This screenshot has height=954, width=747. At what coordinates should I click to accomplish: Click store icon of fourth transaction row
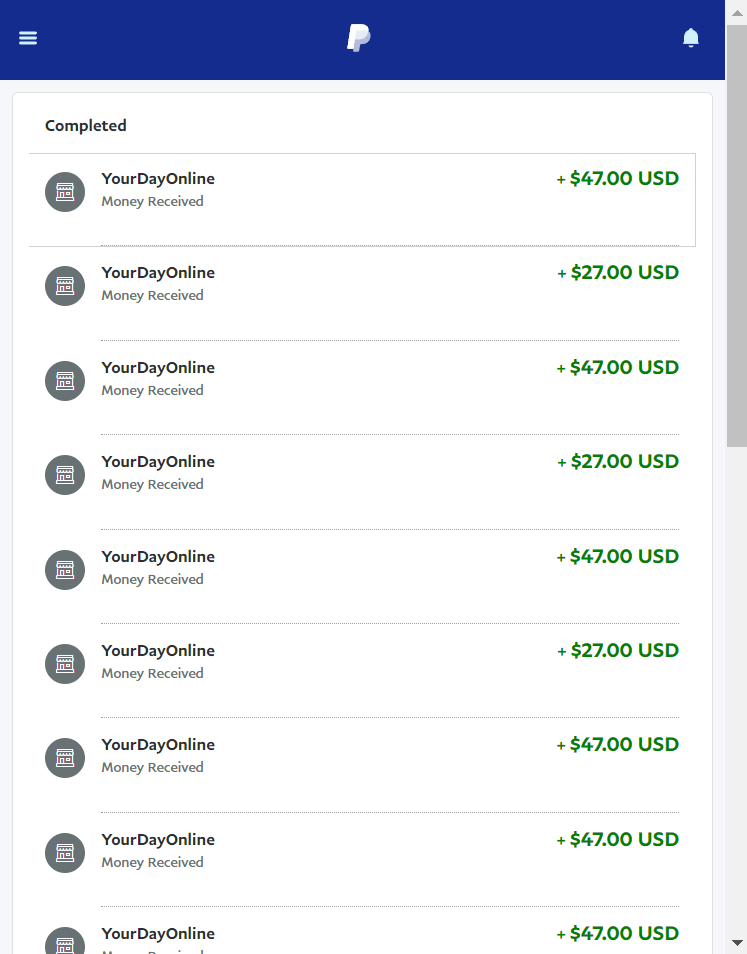65,475
